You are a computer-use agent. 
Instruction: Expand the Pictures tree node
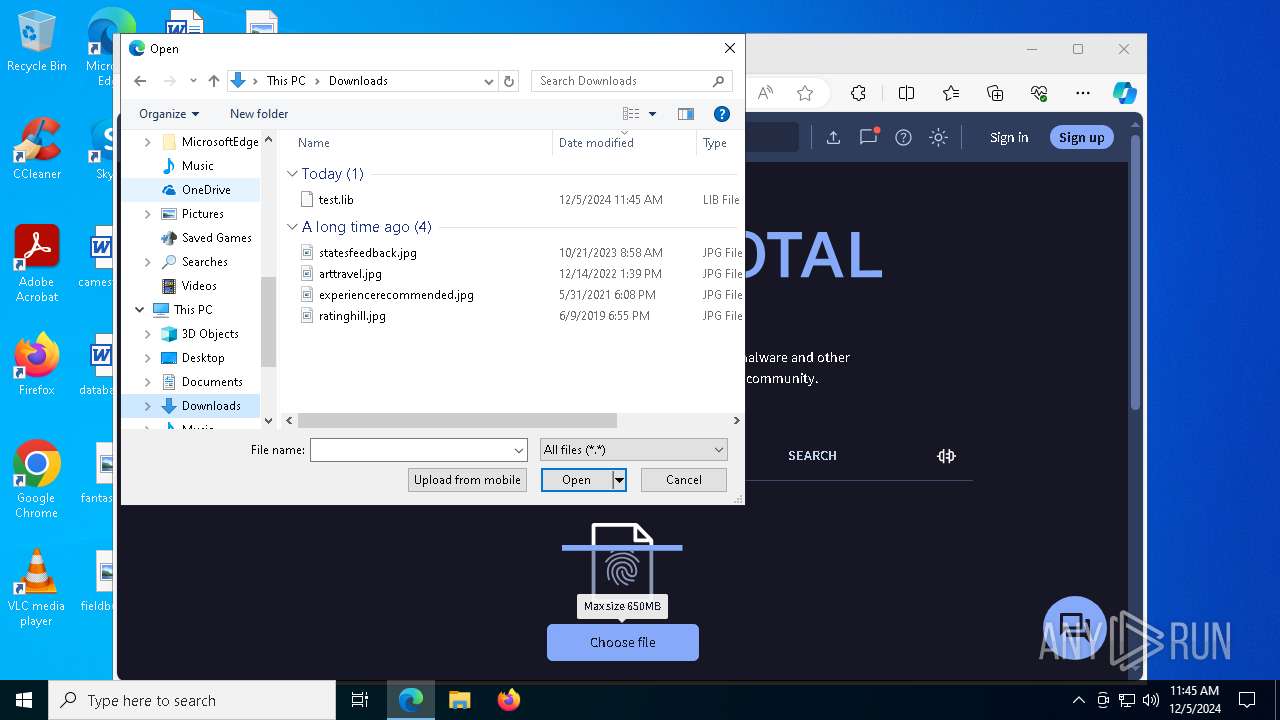pyautogui.click(x=148, y=214)
